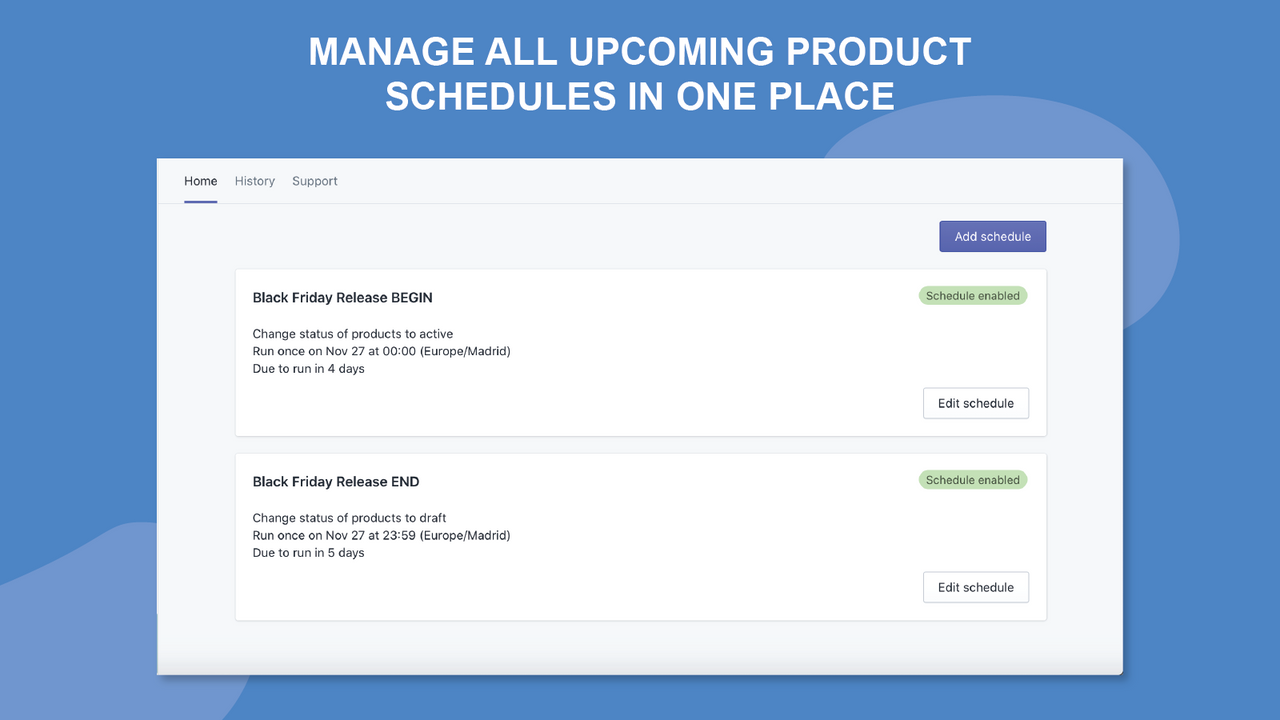Viewport: 1280px width, 720px height.
Task: Click the Run once Nov 27 at 23:59 line
Action: (381, 535)
